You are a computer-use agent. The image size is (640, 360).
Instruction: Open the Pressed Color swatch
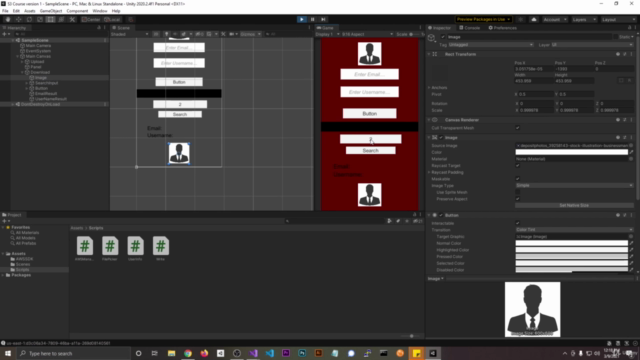[x=571, y=257]
